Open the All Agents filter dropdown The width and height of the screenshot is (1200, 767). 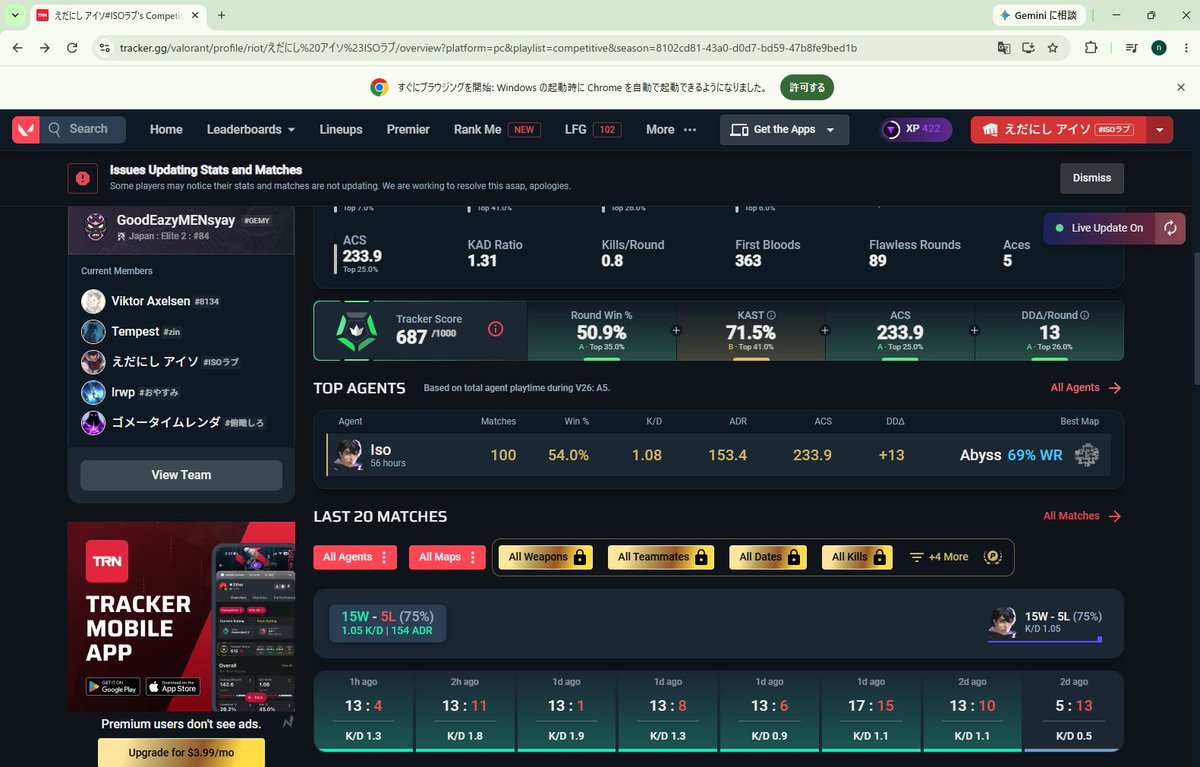(355, 557)
